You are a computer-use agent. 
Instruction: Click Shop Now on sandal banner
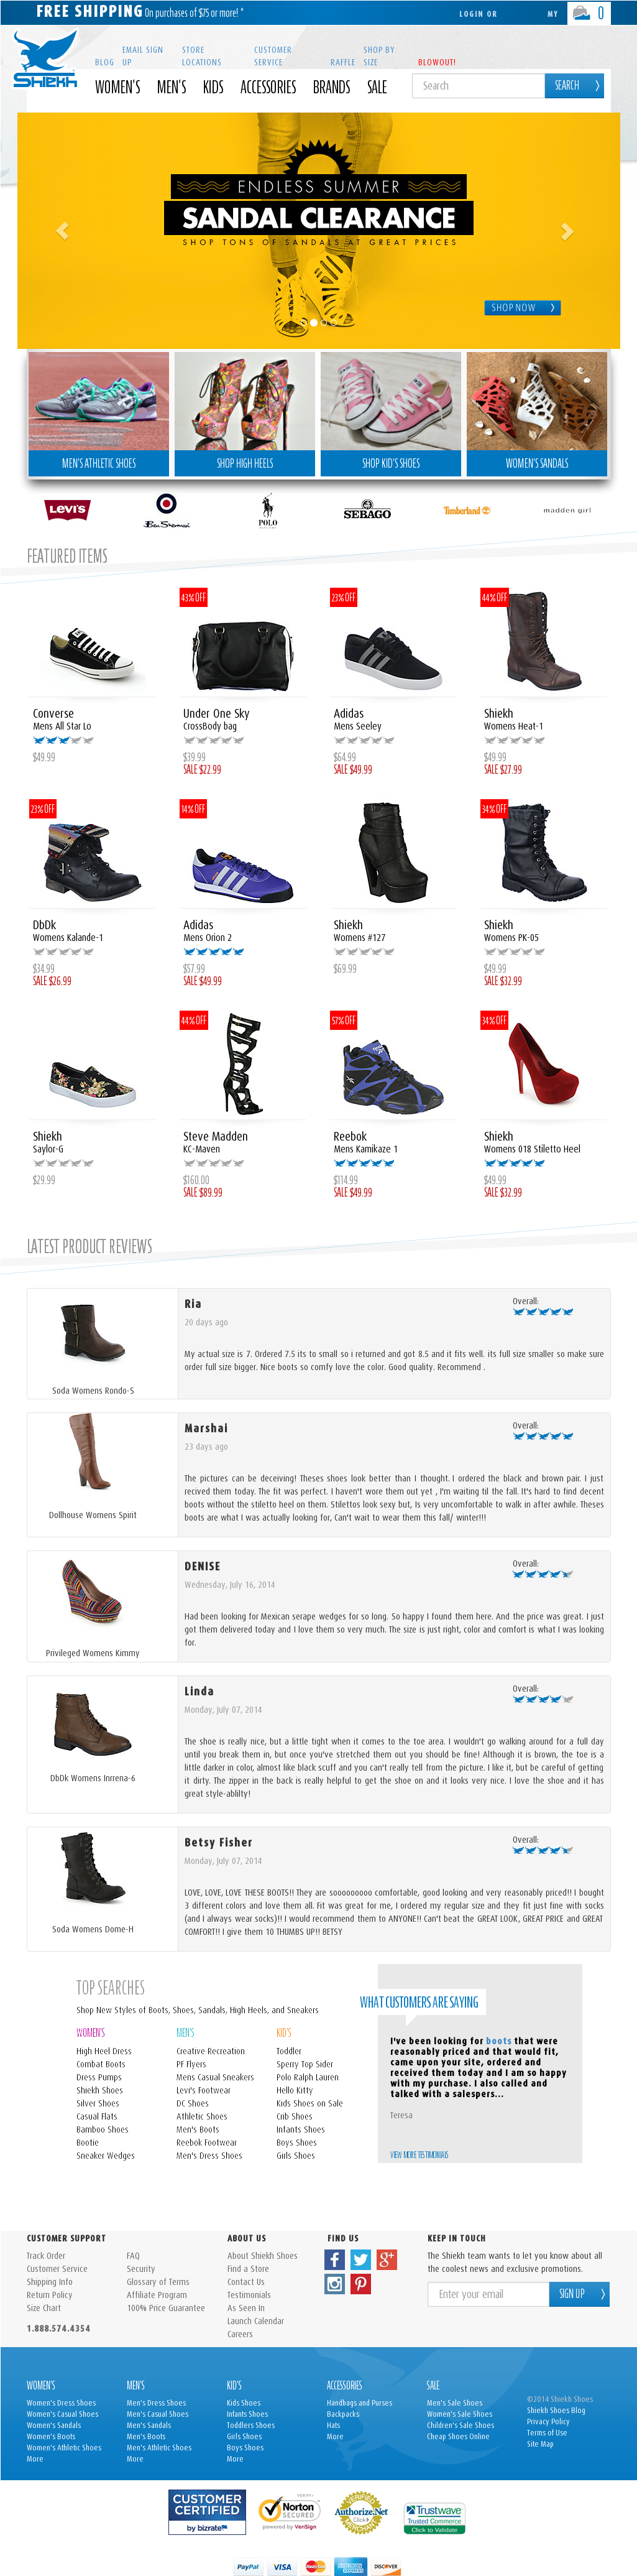[522, 308]
